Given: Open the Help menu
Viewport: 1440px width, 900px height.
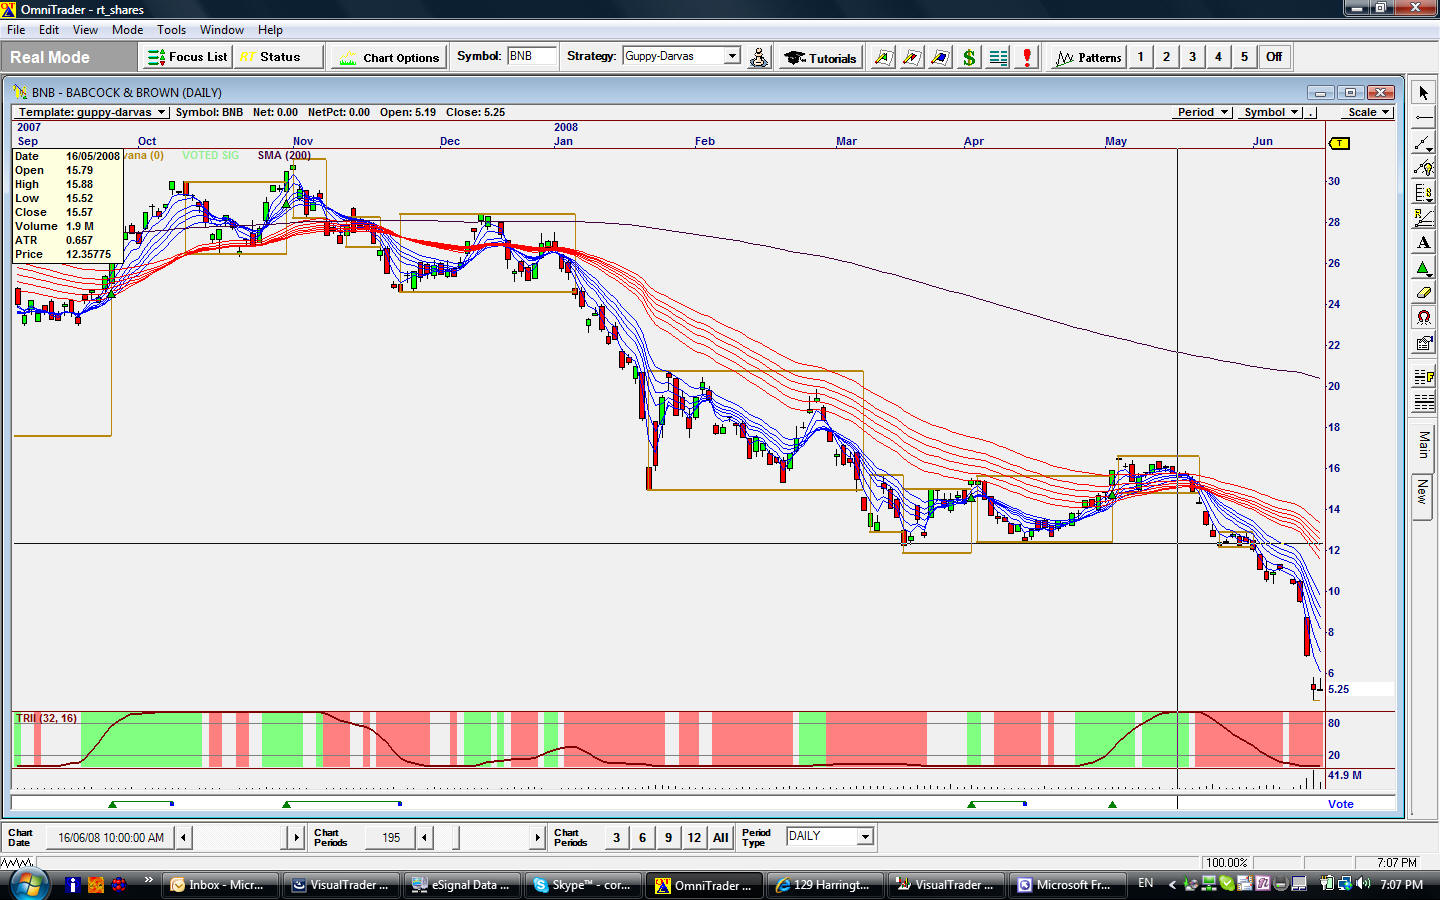Looking at the screenshot, I should point(270,30).
